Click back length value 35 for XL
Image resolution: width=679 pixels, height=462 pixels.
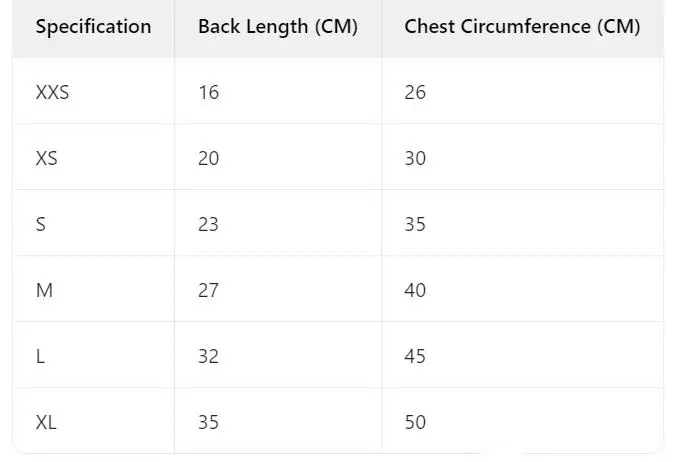(x=208, y=422)
